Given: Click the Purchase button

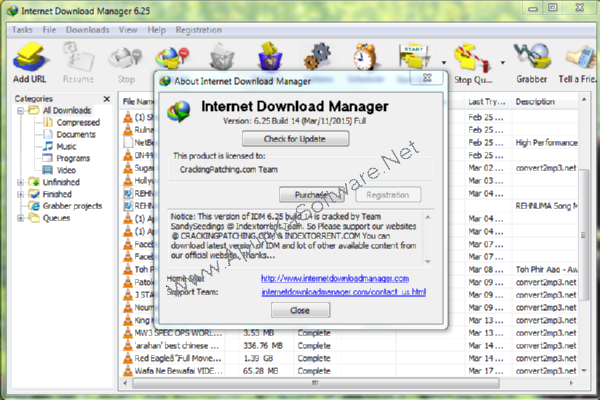Looking at the screenshot, I should tap(311, 195).
